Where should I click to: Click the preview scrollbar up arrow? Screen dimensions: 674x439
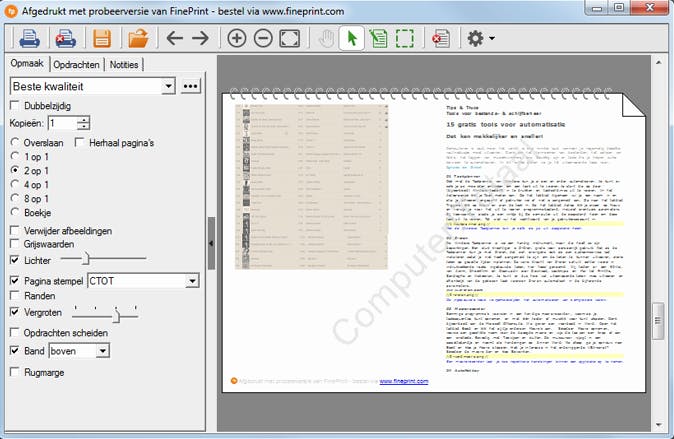point(659,63)
